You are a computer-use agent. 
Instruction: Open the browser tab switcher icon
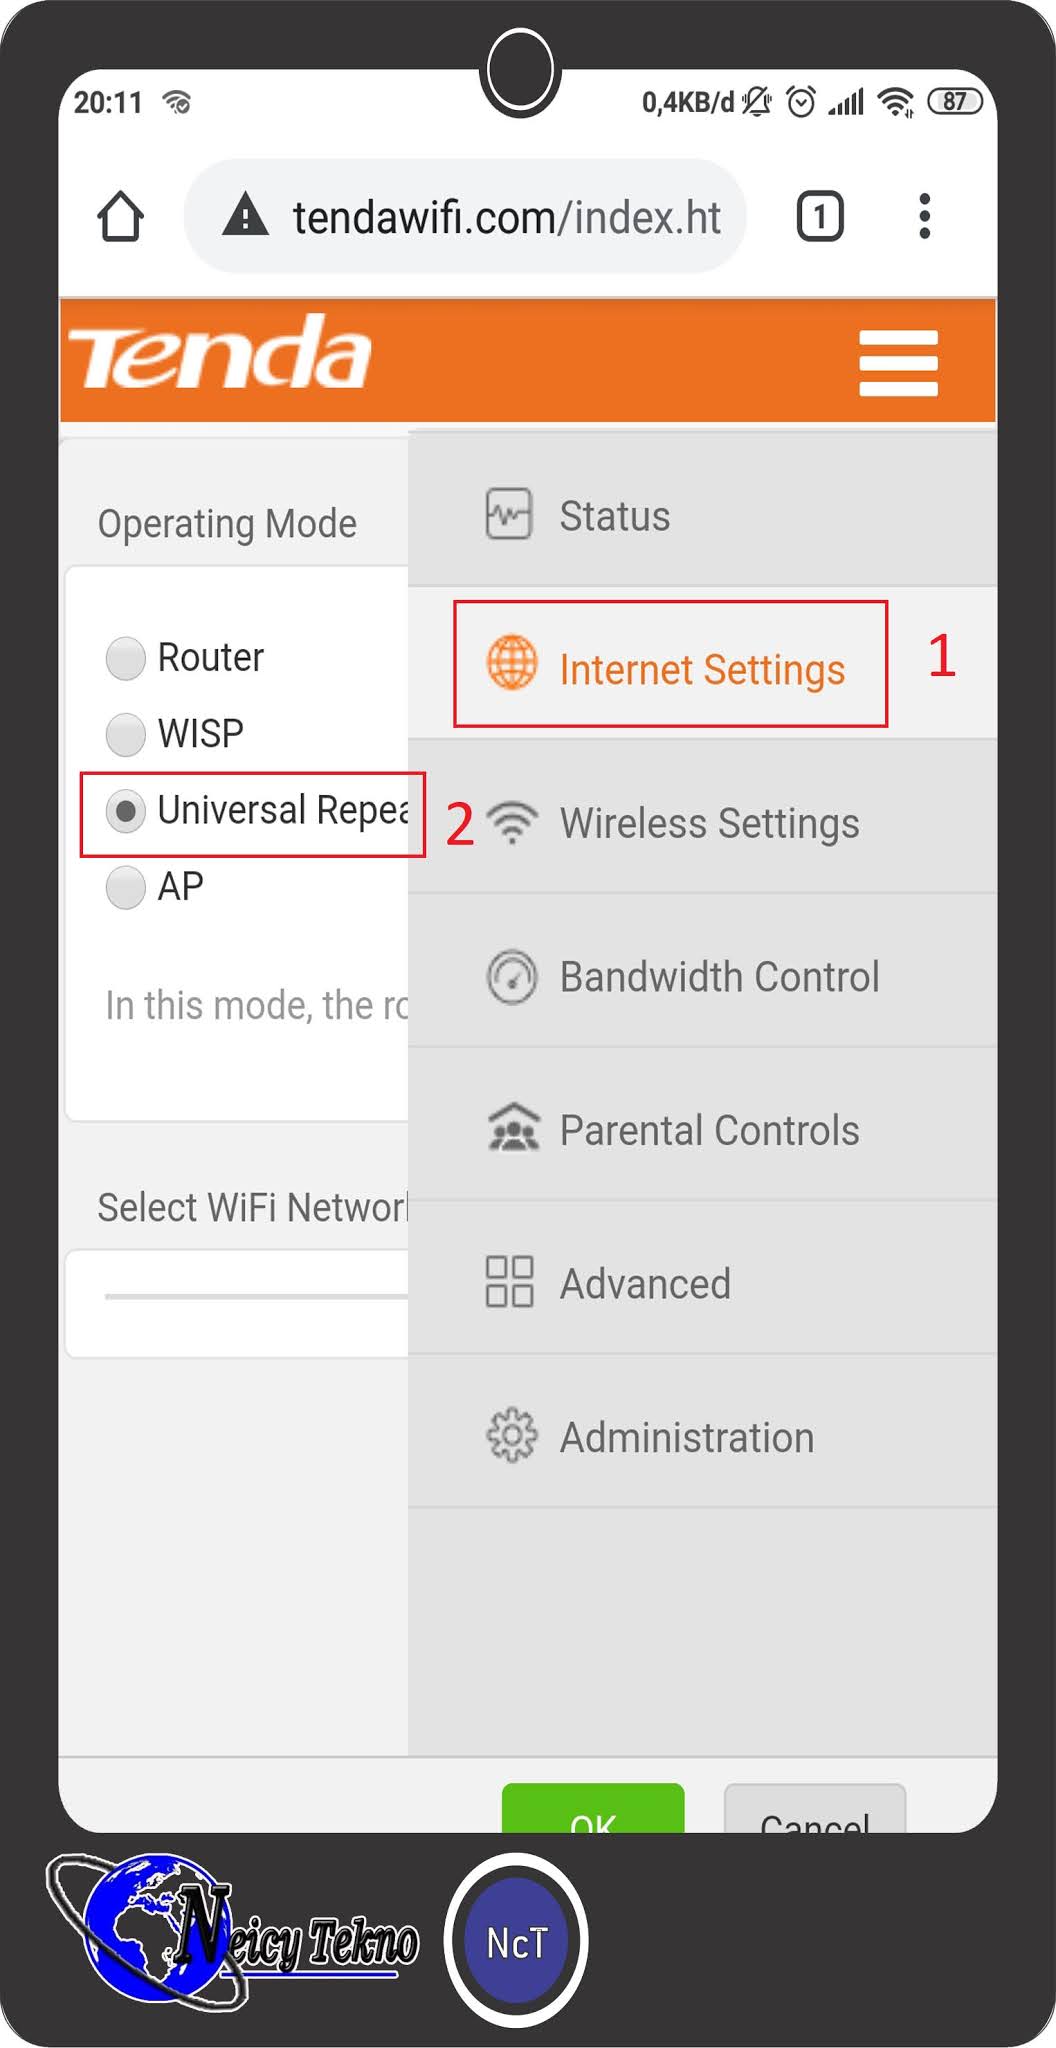820,216
